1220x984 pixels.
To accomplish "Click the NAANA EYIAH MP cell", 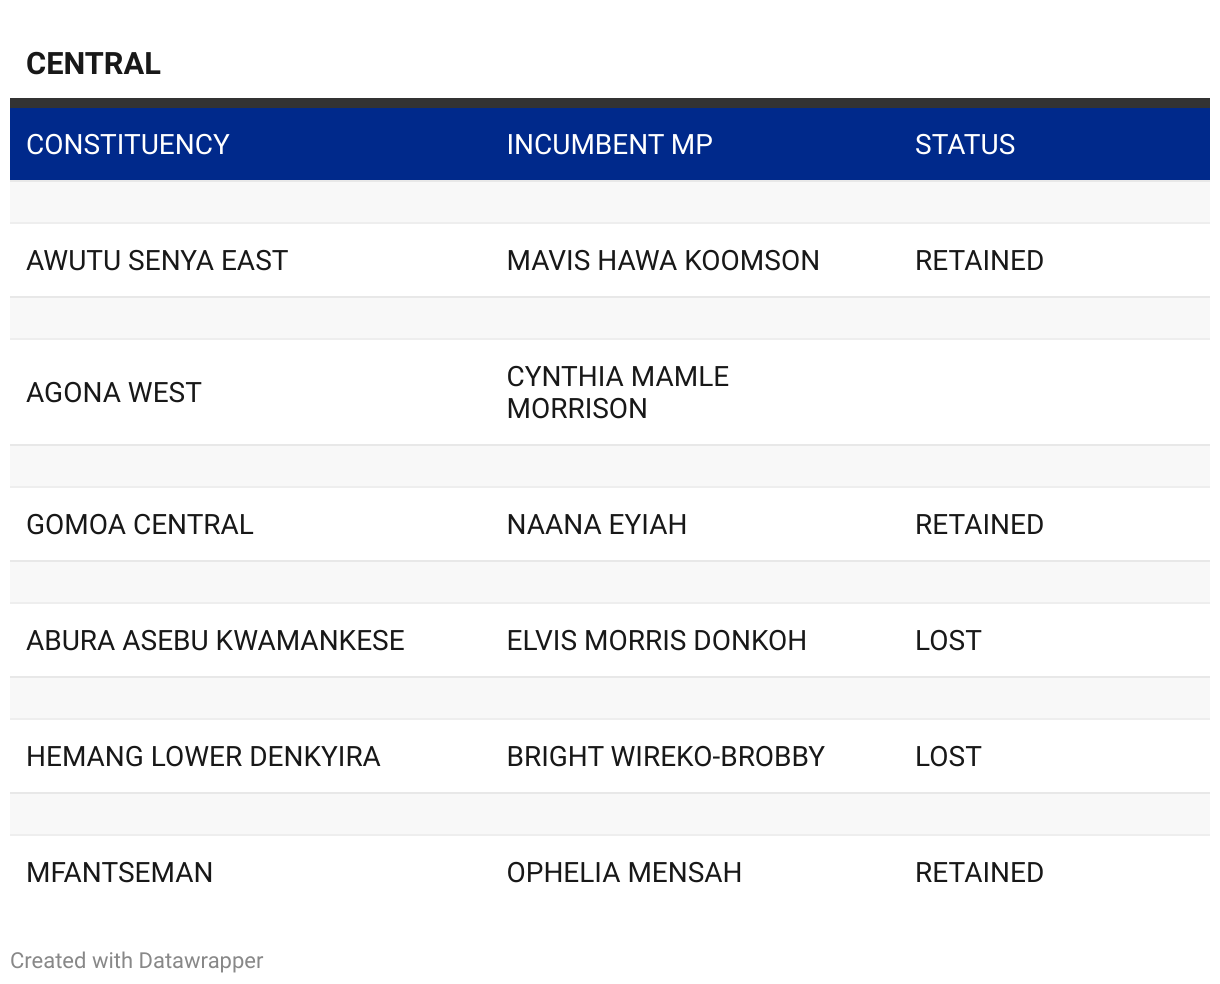I will click(596, 525).
